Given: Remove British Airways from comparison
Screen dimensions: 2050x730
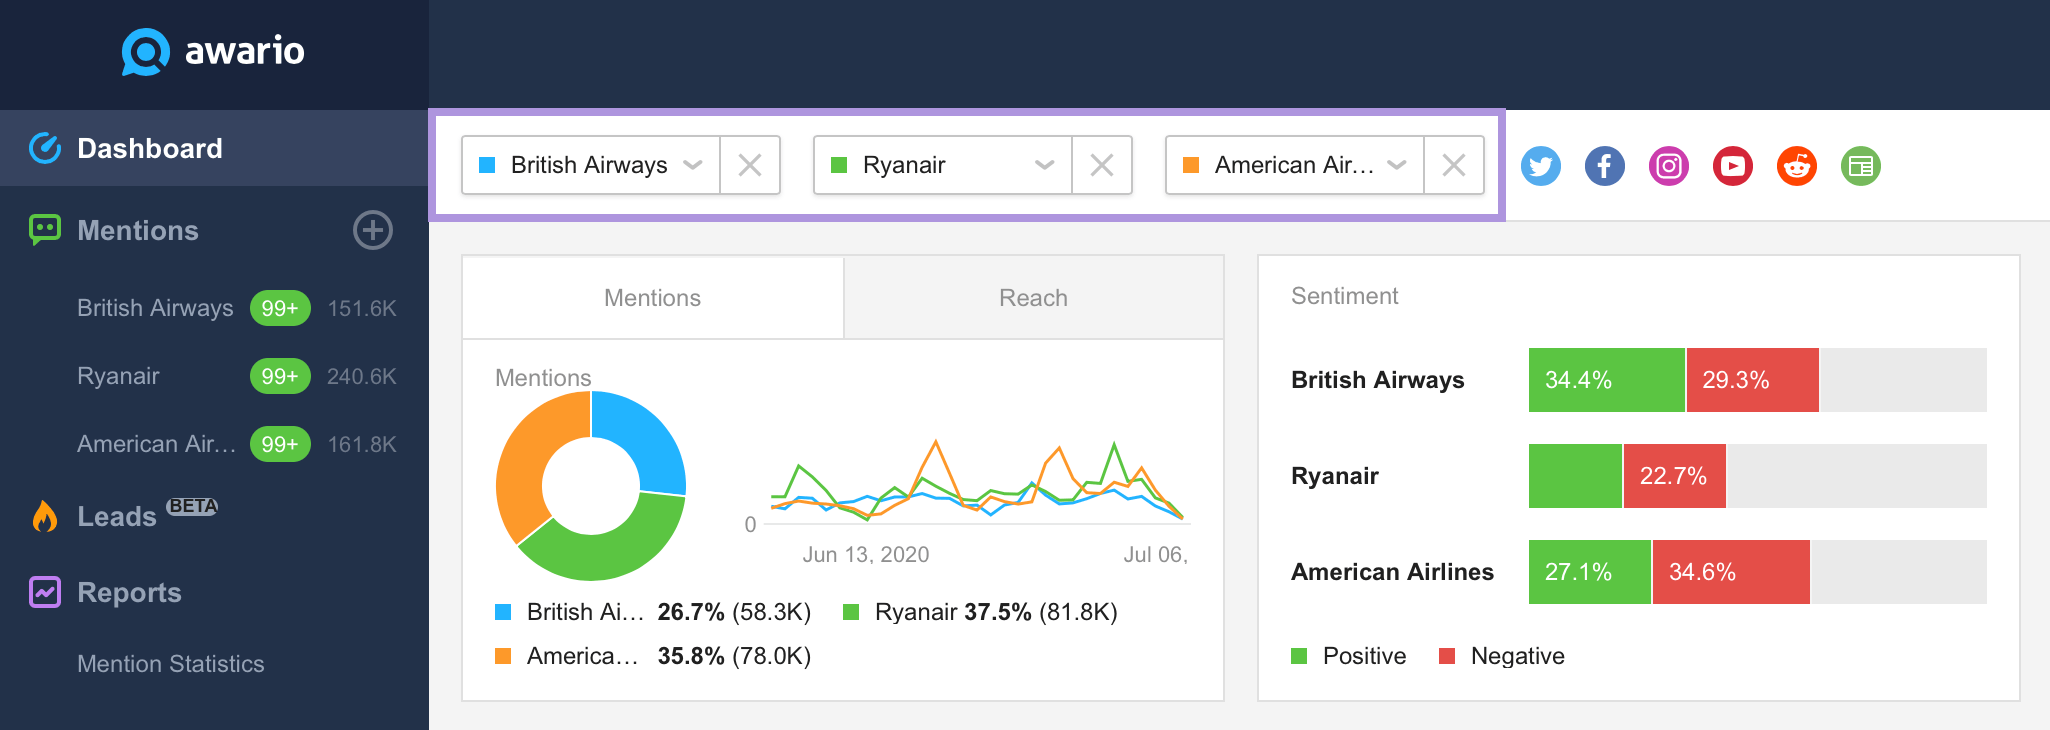Looking at the screenshot, I should pos(750,165).
